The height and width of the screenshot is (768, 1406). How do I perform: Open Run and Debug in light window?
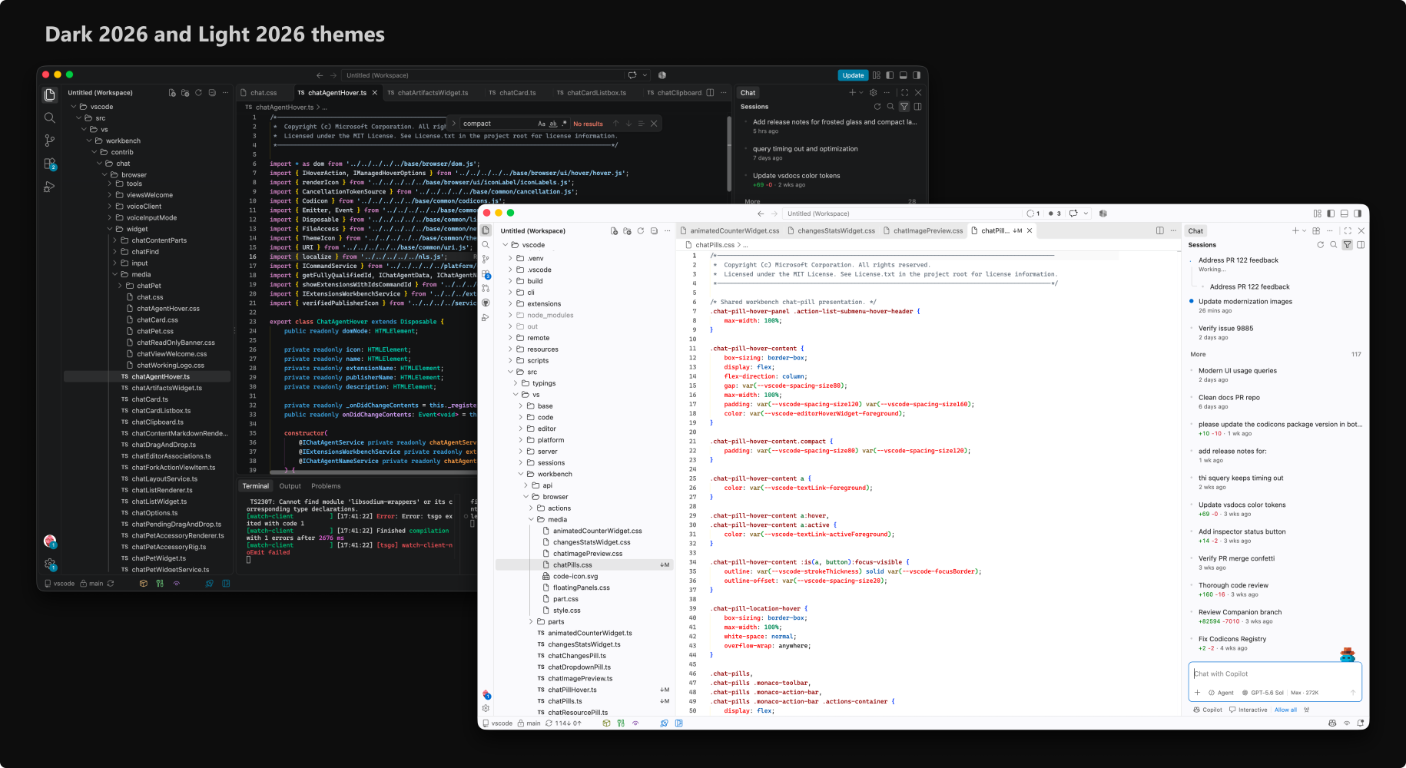coord(486,317)
